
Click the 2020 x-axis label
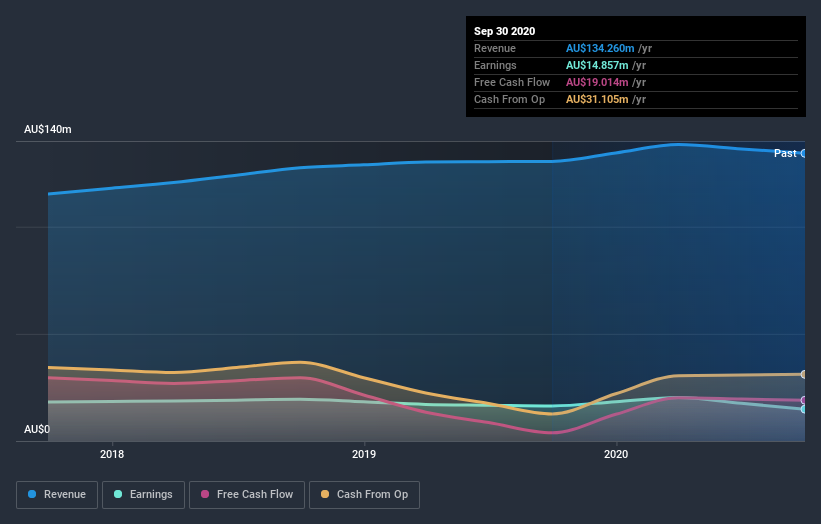tap(616, 454)
